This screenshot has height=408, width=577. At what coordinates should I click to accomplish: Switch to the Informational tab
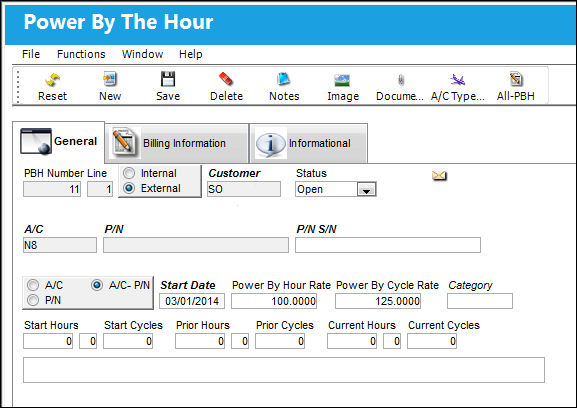[x=308, y=143]
